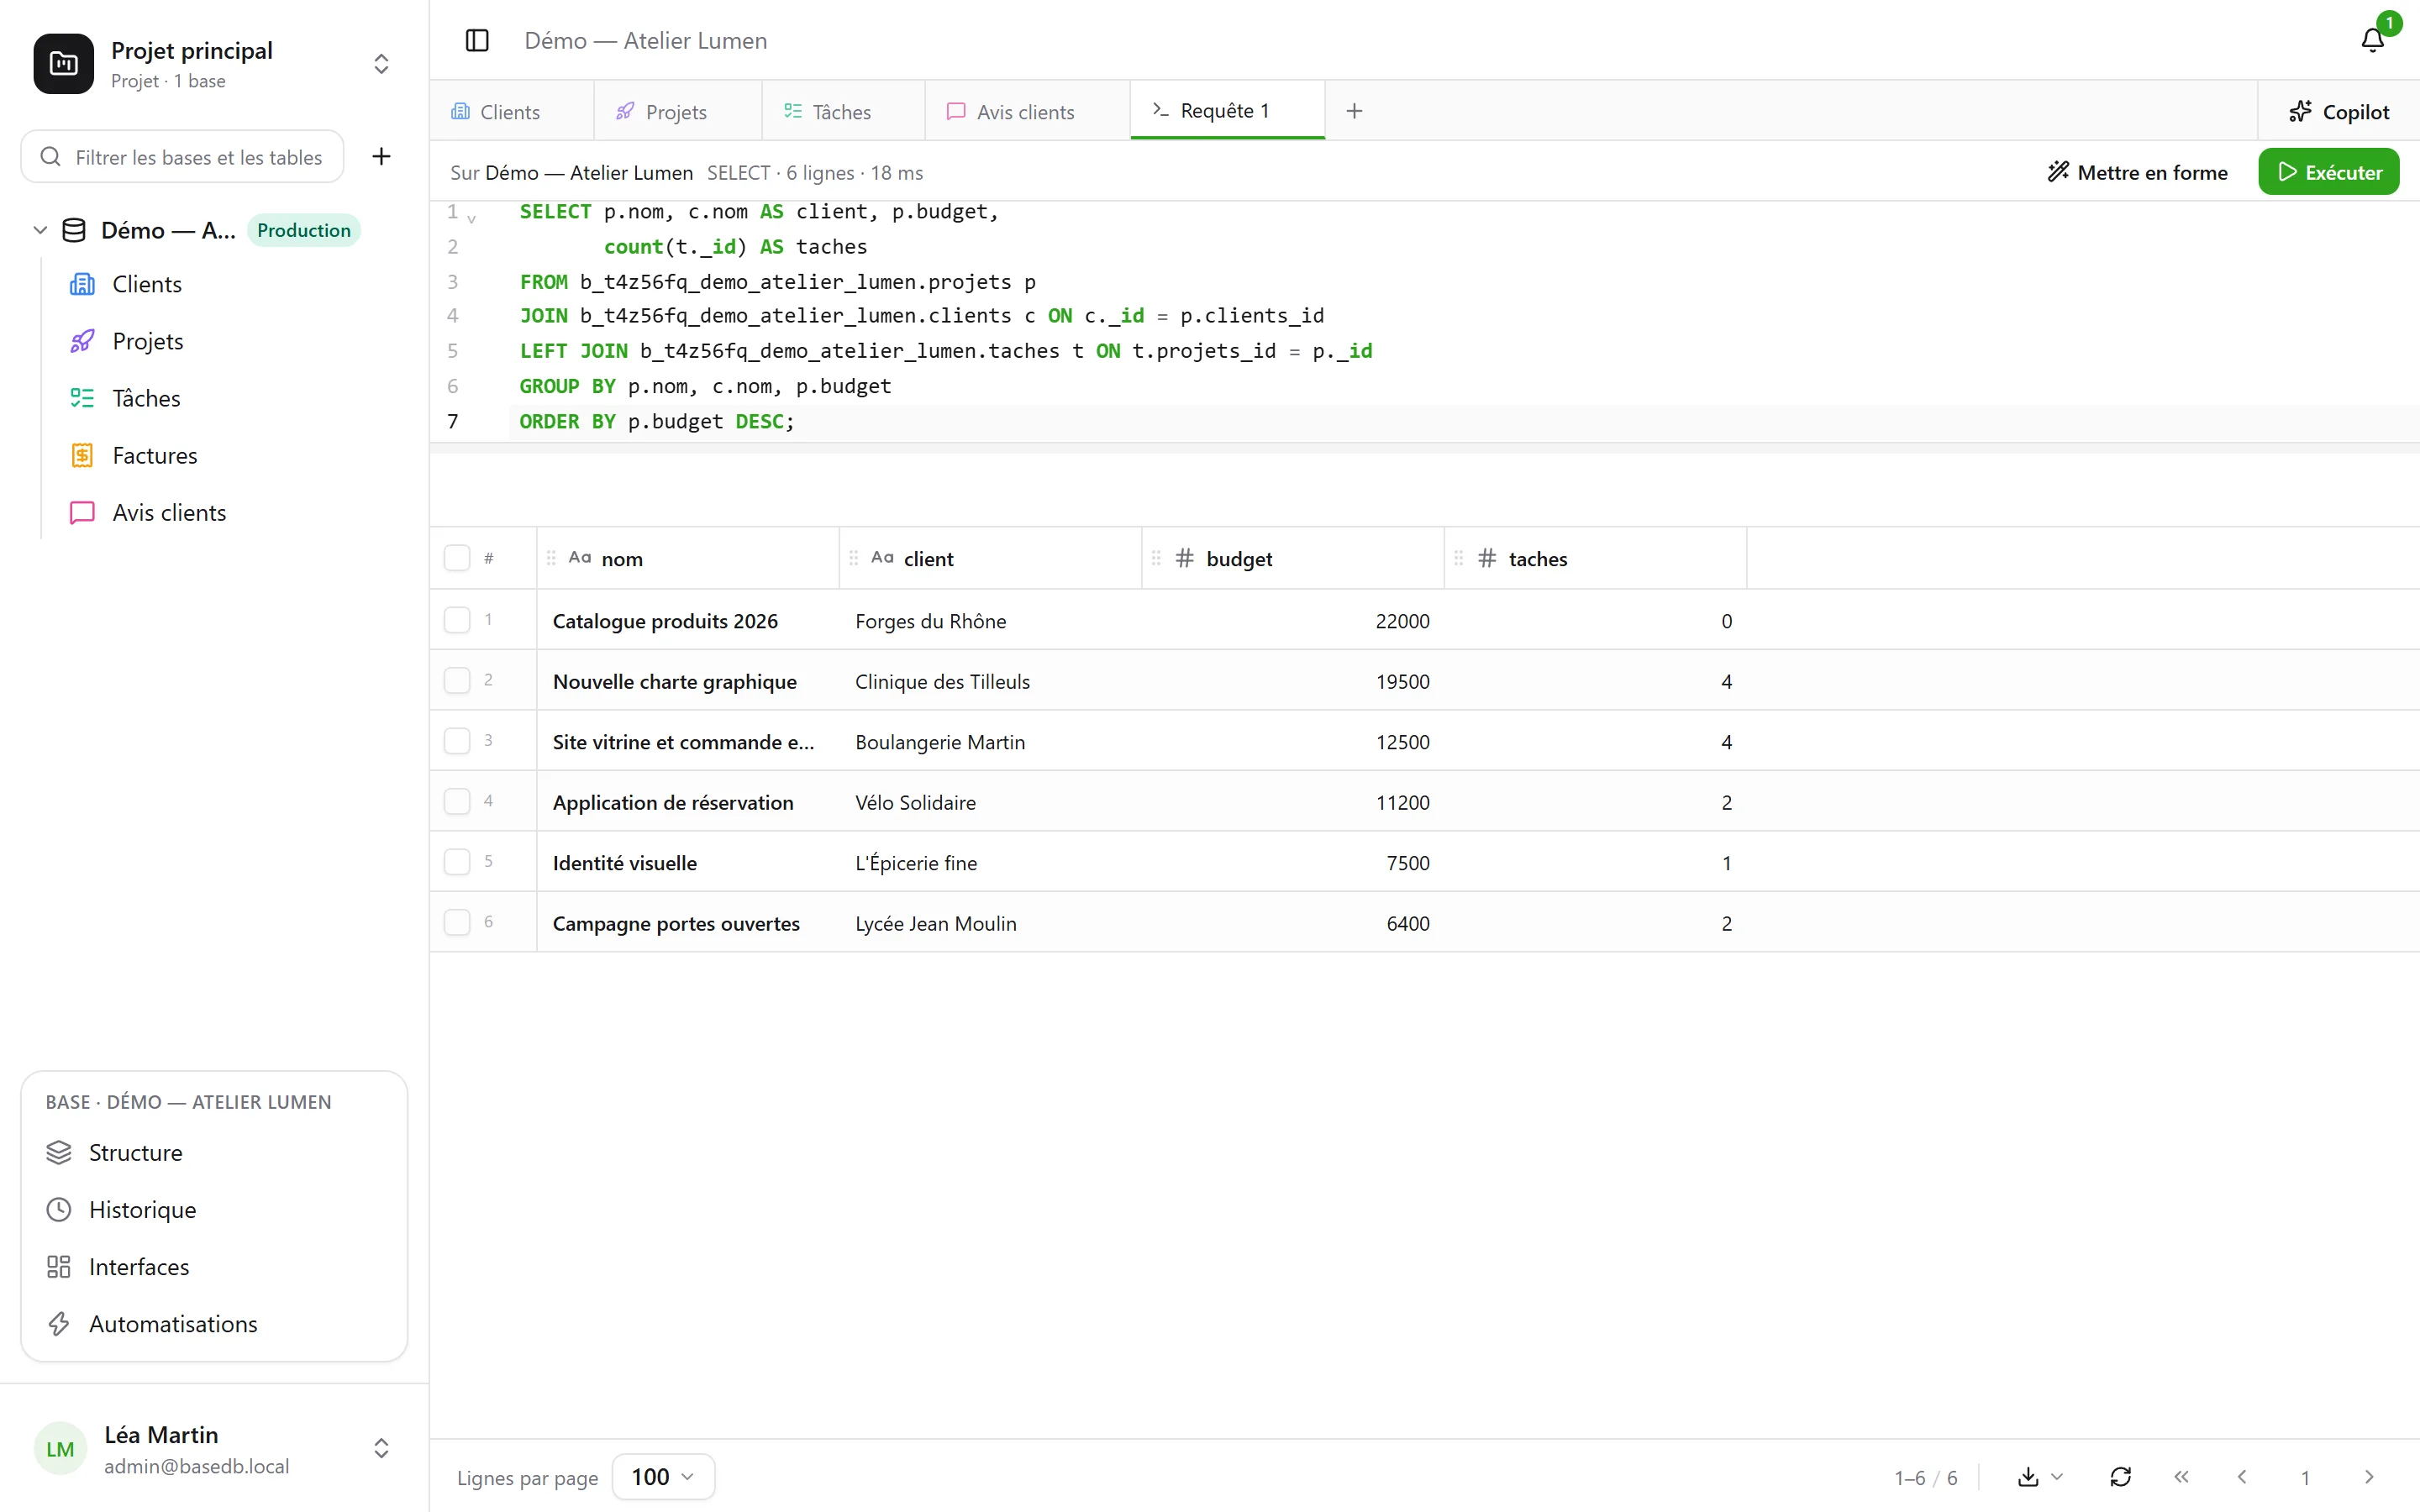Go to first page of results

[2181, 1476]
